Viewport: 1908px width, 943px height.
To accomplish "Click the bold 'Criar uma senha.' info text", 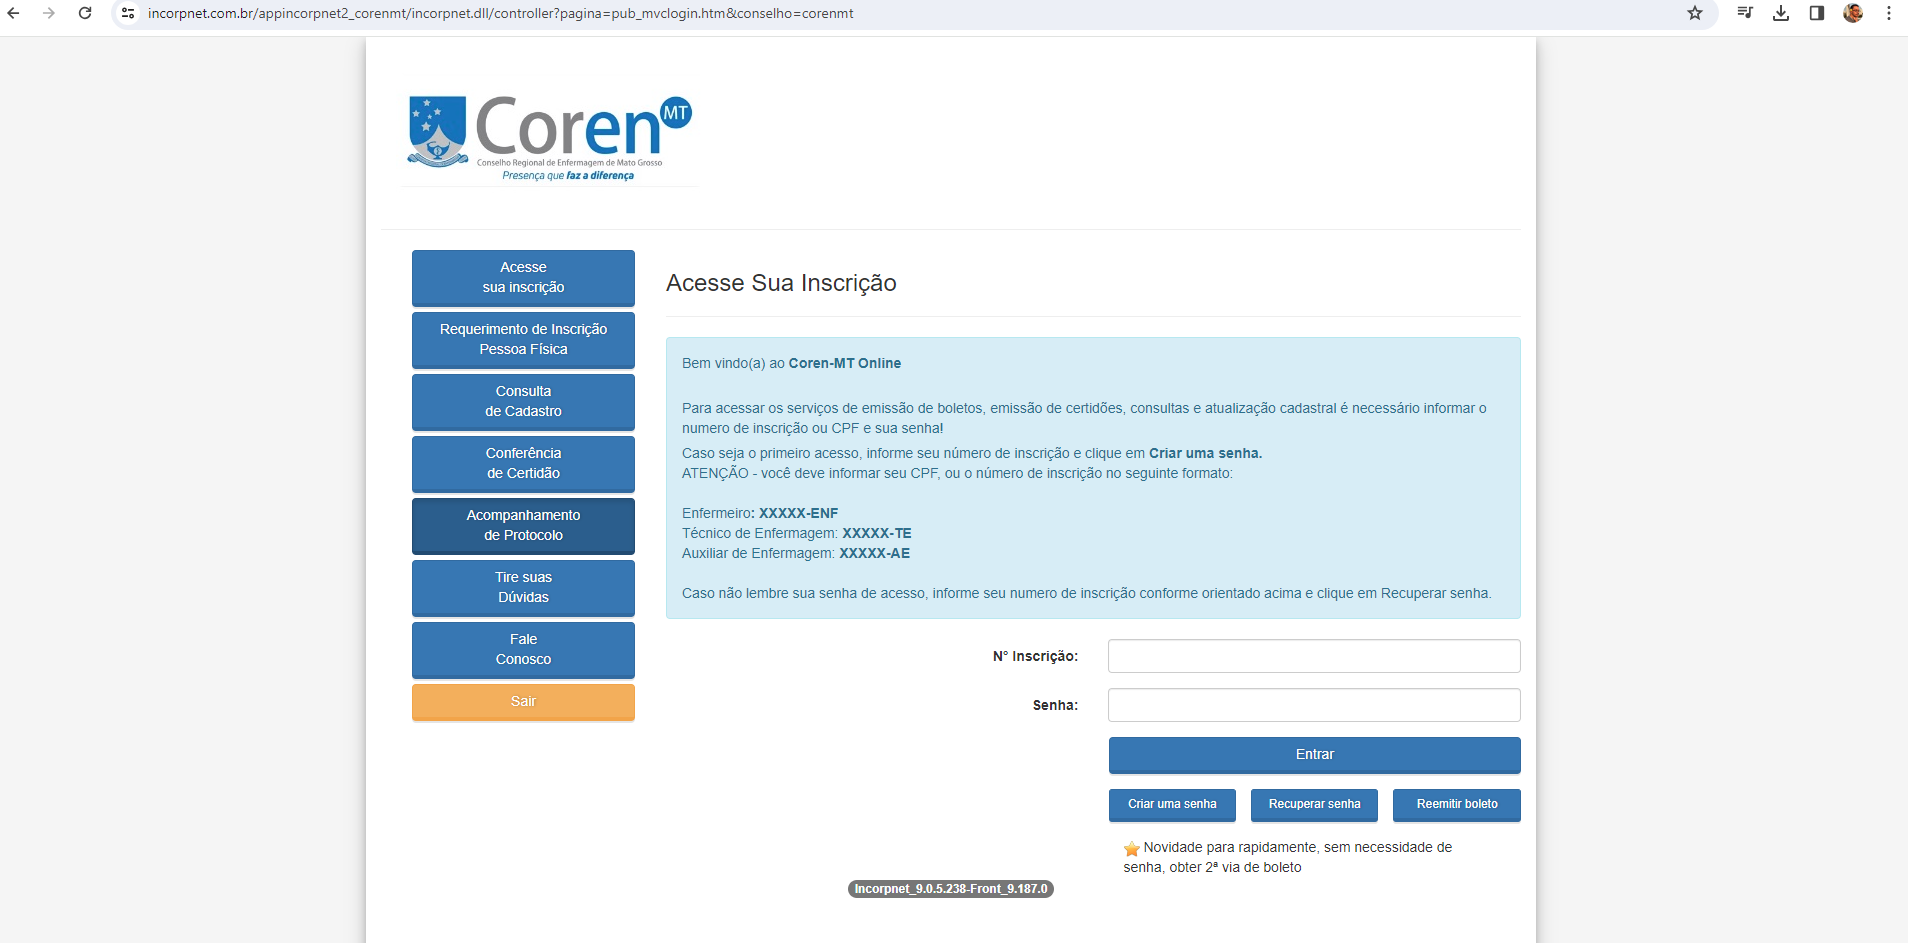I will (1205, 453).
